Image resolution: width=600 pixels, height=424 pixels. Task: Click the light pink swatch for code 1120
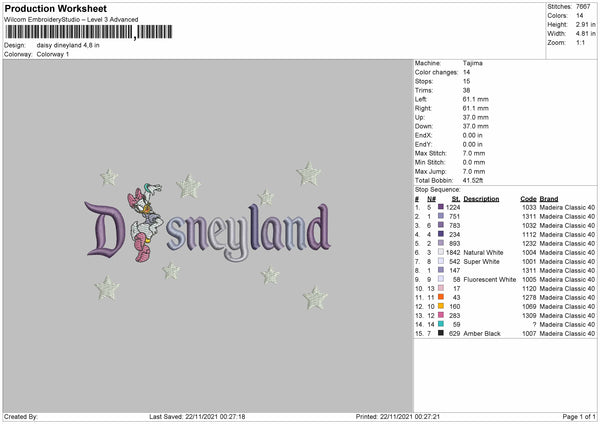coord(441,288)
